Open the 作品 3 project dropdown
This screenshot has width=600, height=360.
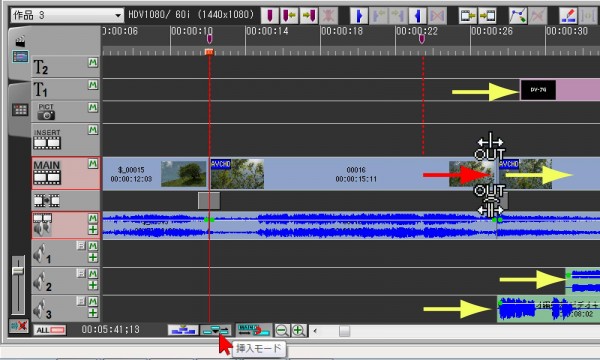pyautogui.click(x=67, y=15)
